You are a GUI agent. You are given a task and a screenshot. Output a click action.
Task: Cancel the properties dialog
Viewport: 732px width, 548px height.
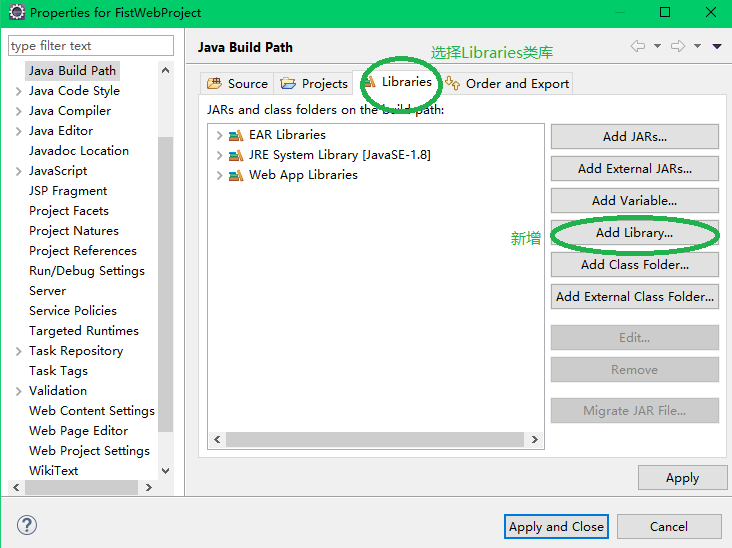click(x=669, y=527)
